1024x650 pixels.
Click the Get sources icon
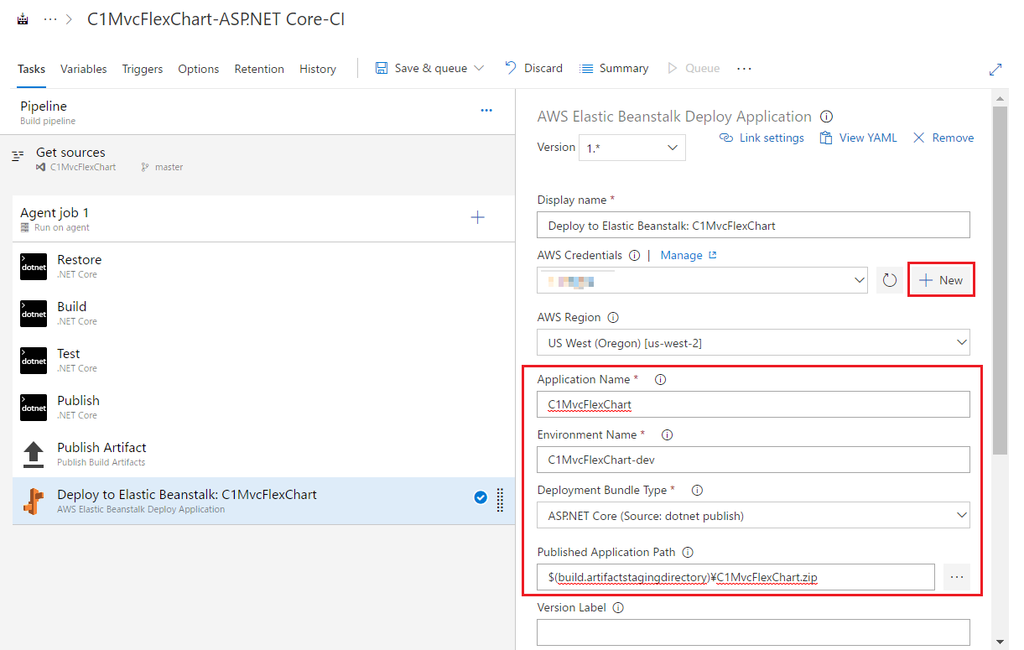pyautogui.click(x=18, y=155)
